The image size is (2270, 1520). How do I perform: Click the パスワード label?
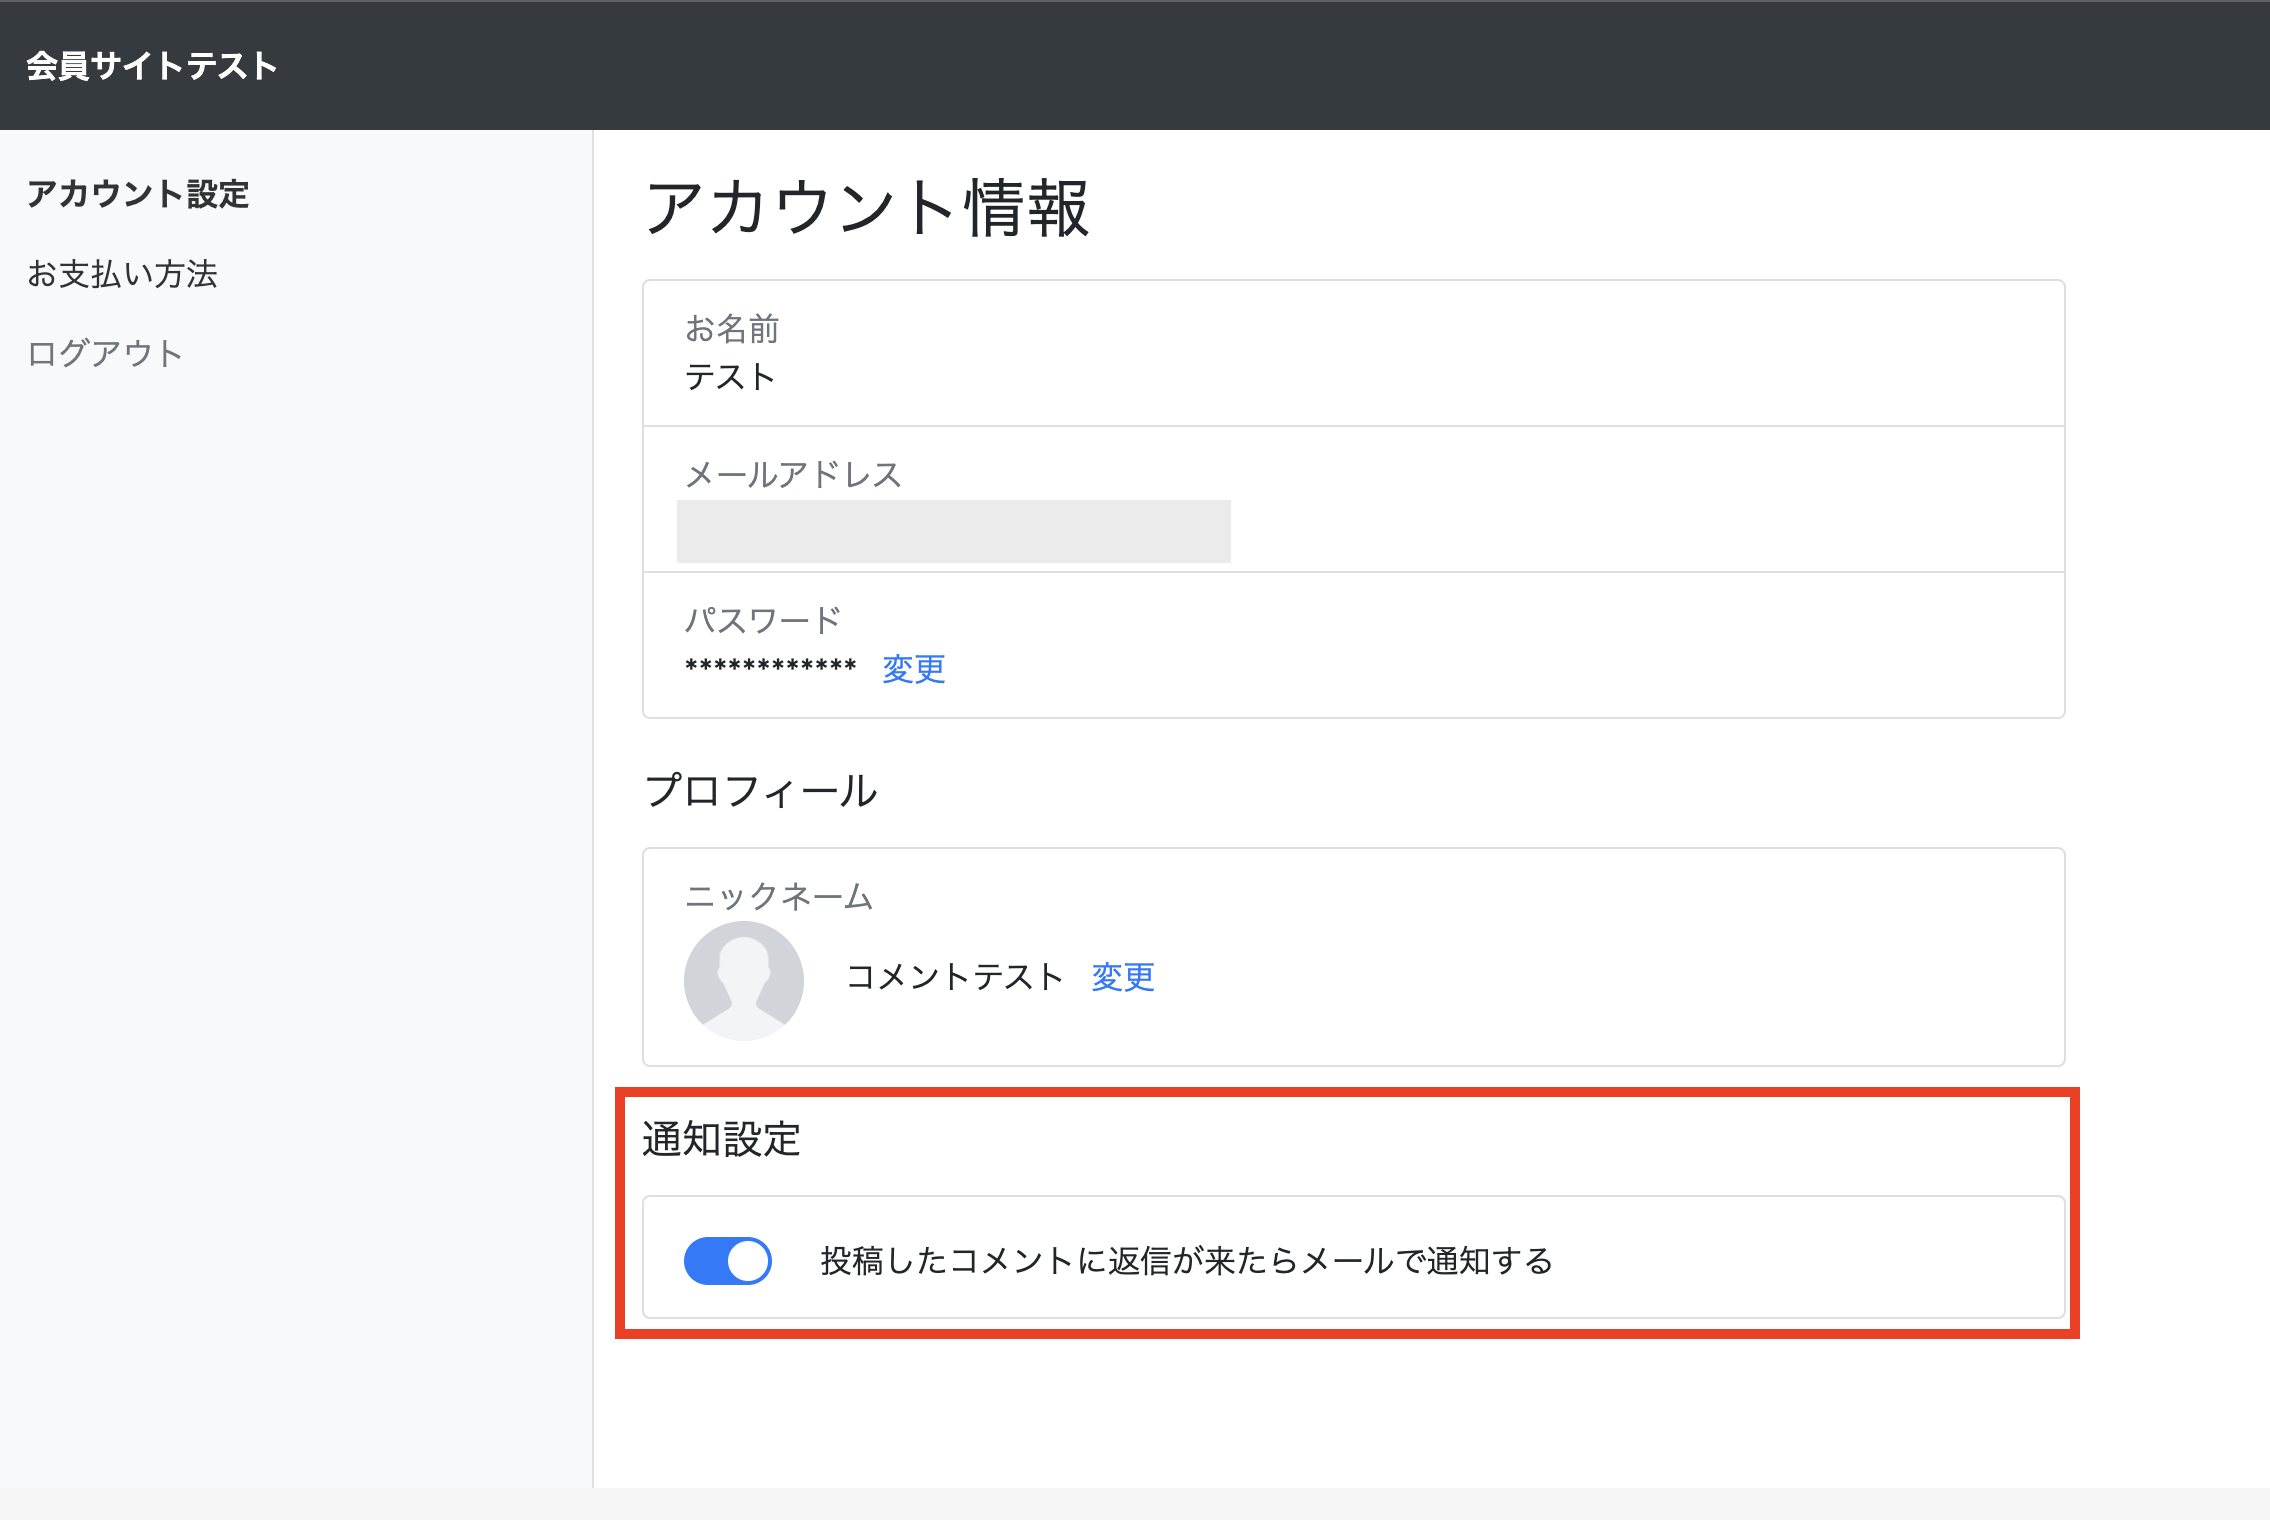[x=762, y=620]
